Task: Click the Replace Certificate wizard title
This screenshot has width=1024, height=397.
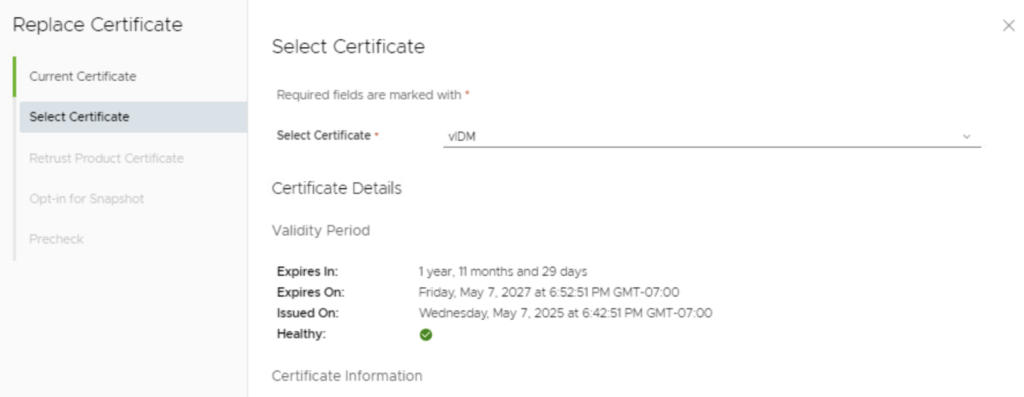Action: 98,25
